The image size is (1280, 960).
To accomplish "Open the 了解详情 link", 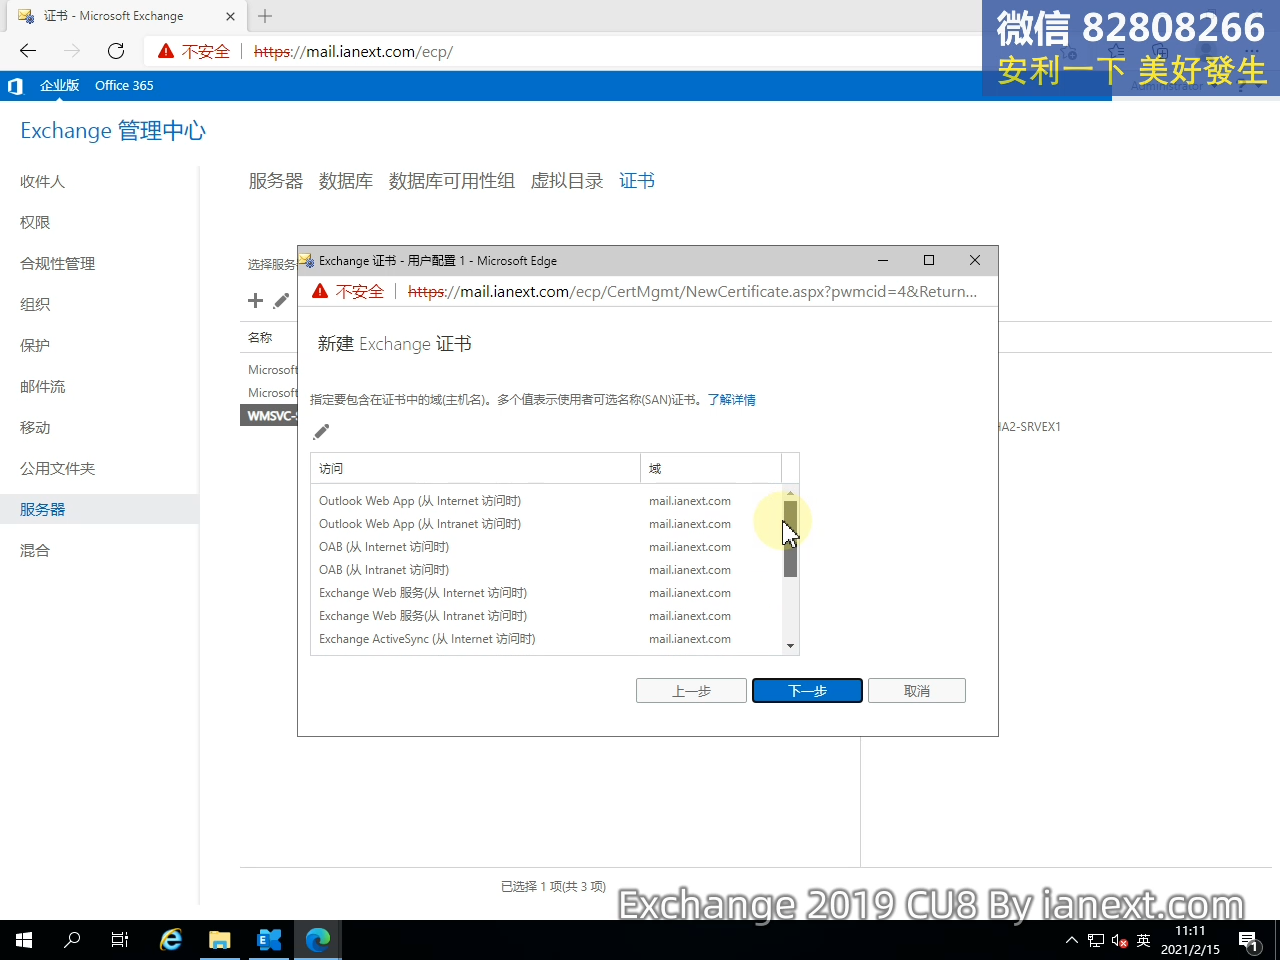I will [x=732, y=400].
